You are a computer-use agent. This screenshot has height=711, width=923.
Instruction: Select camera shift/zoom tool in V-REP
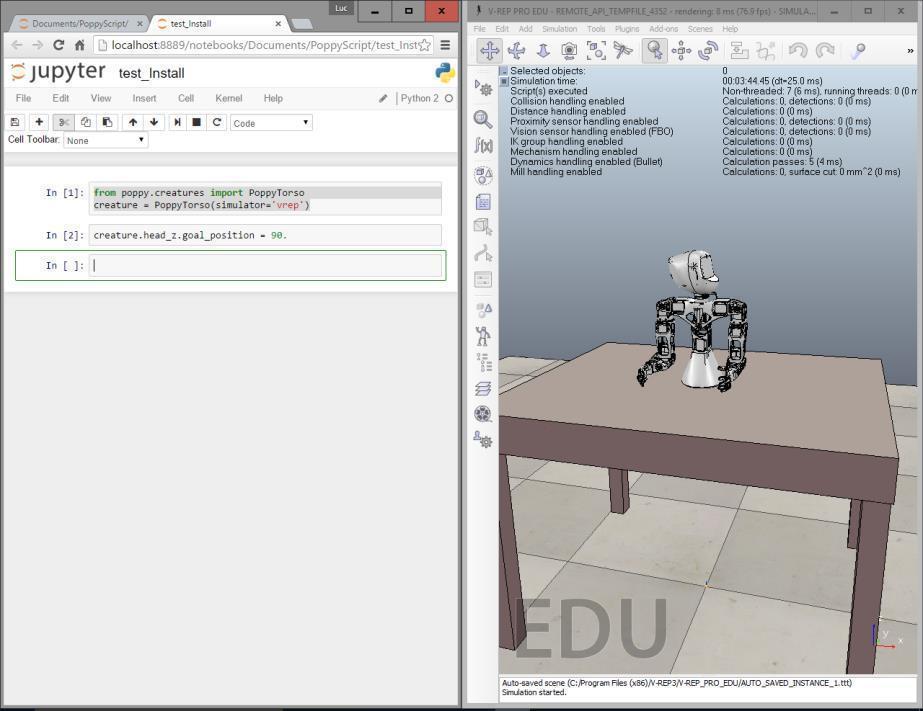pyautogui.click(x=543, y=51)
